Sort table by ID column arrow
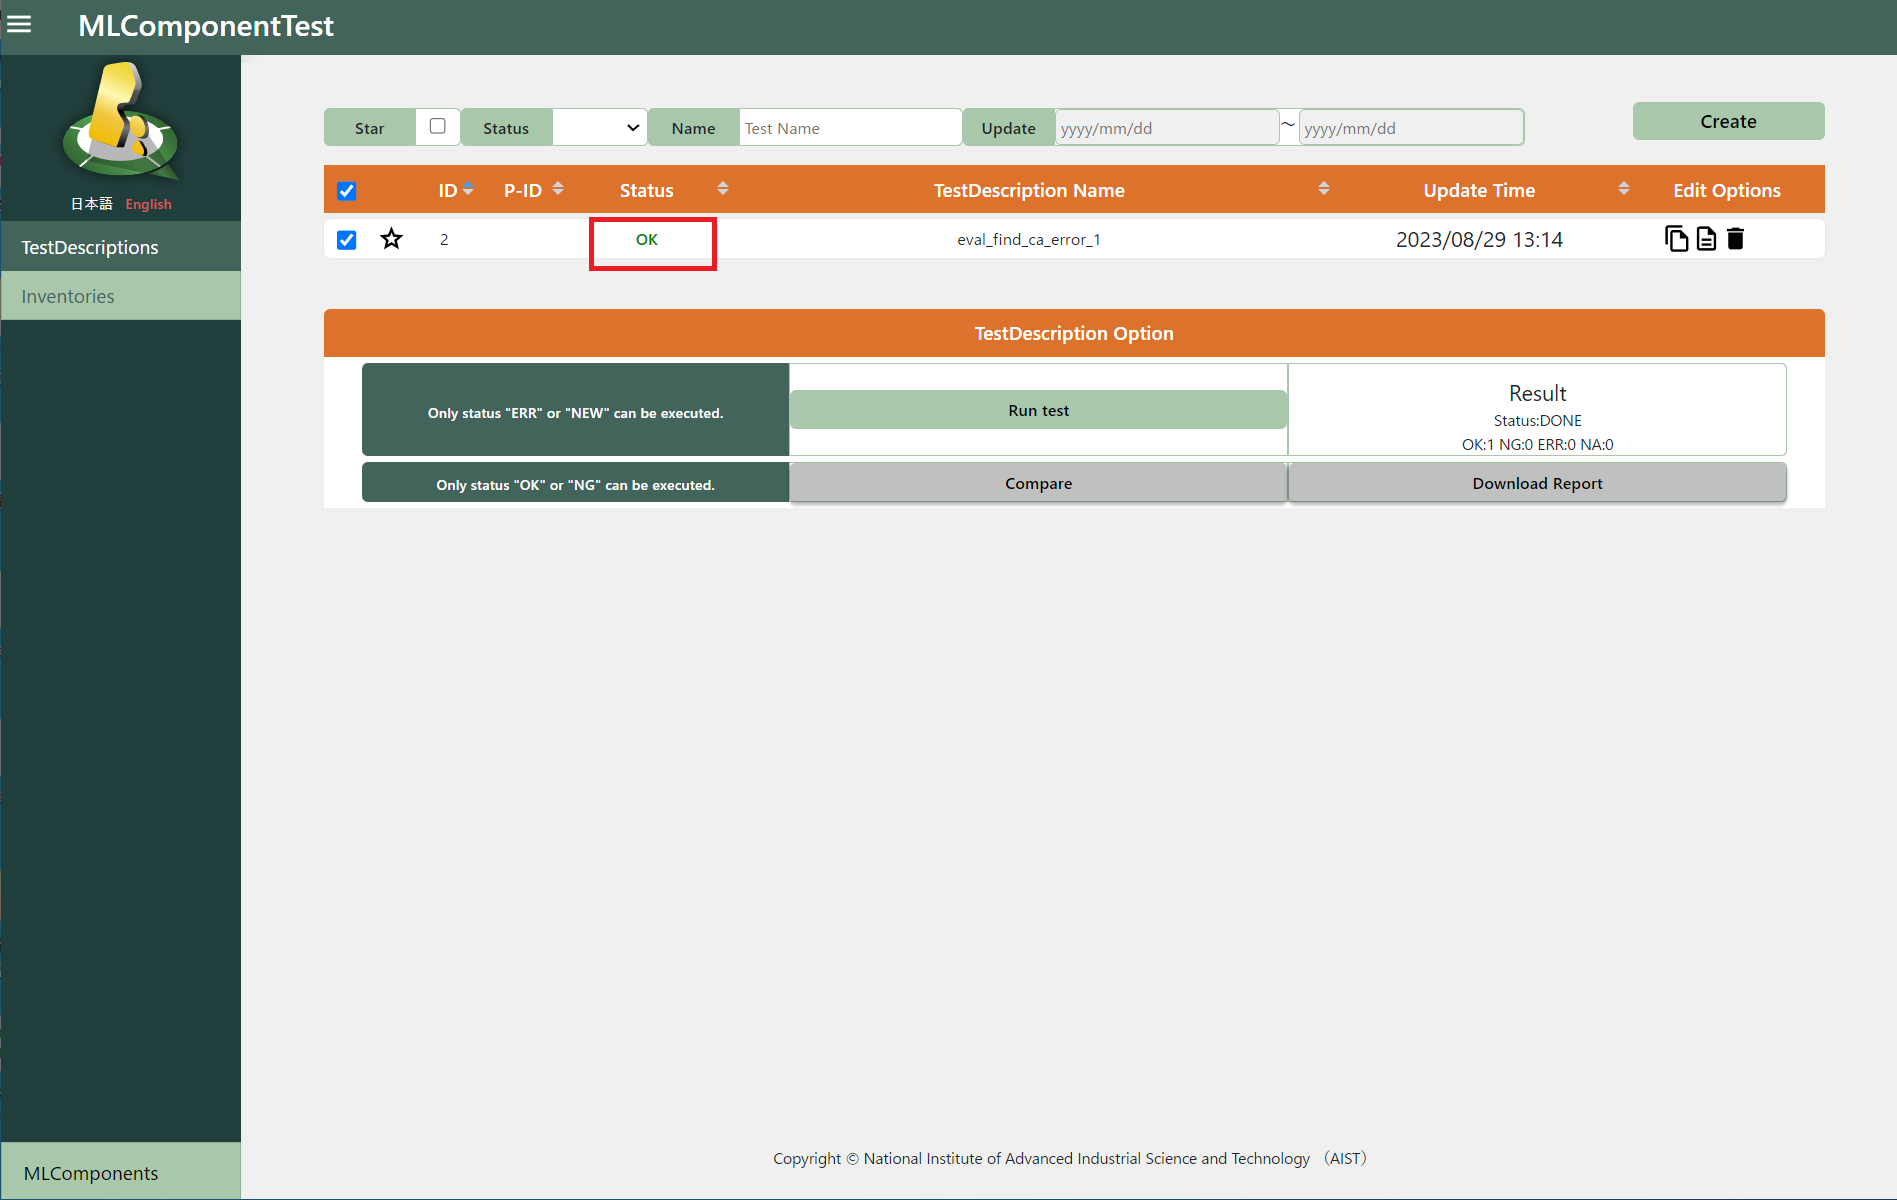Image resolution: width=1897 pixels, height=1200 pixels. (468, 189)
